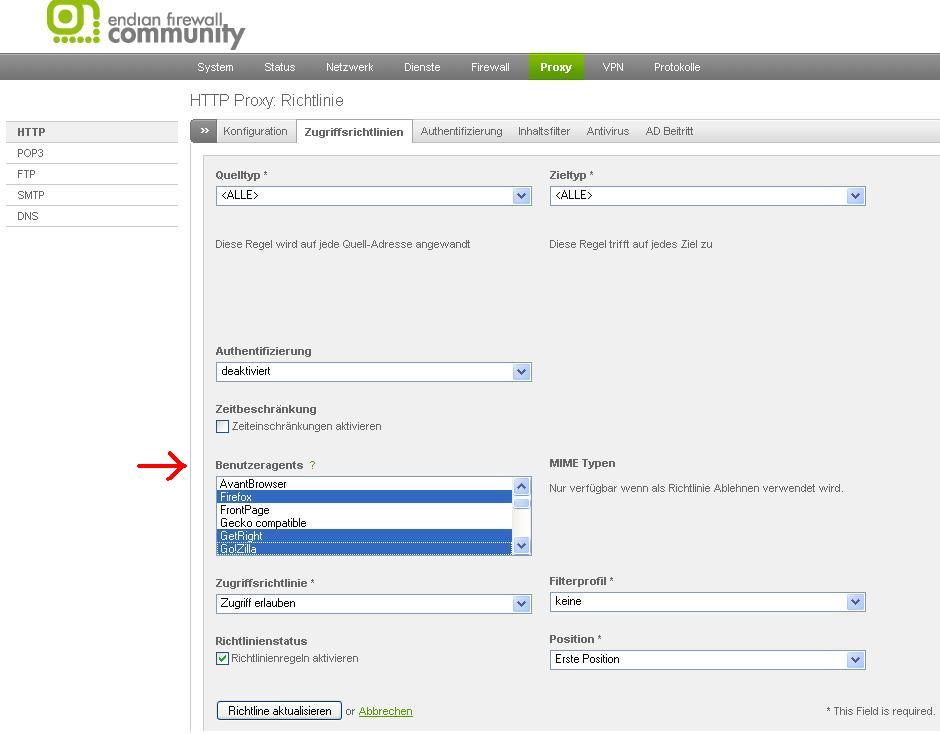Click the Richtline aktualisieren button
The image size is (940, 734).
click(279, 711)
